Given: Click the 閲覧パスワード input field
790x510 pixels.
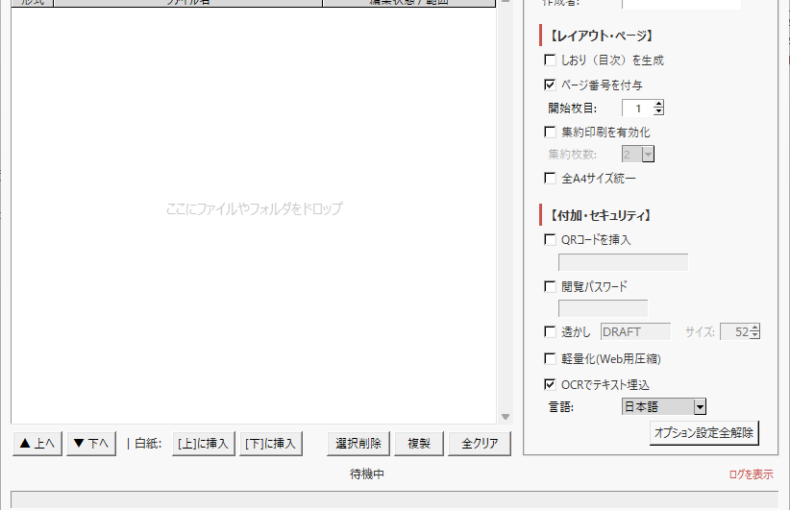Looking at the screenshot, I should pos(602,309).
